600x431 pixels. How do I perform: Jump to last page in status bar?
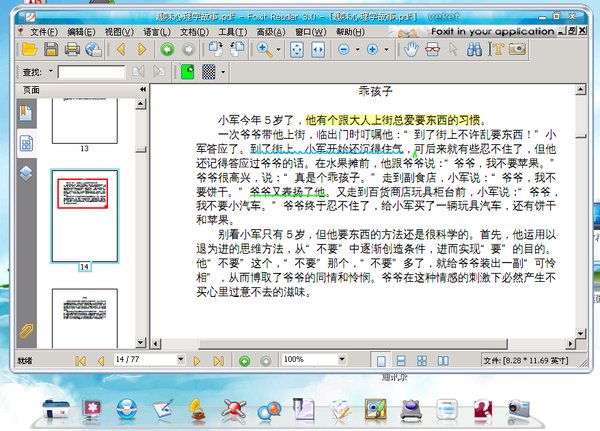218,361
